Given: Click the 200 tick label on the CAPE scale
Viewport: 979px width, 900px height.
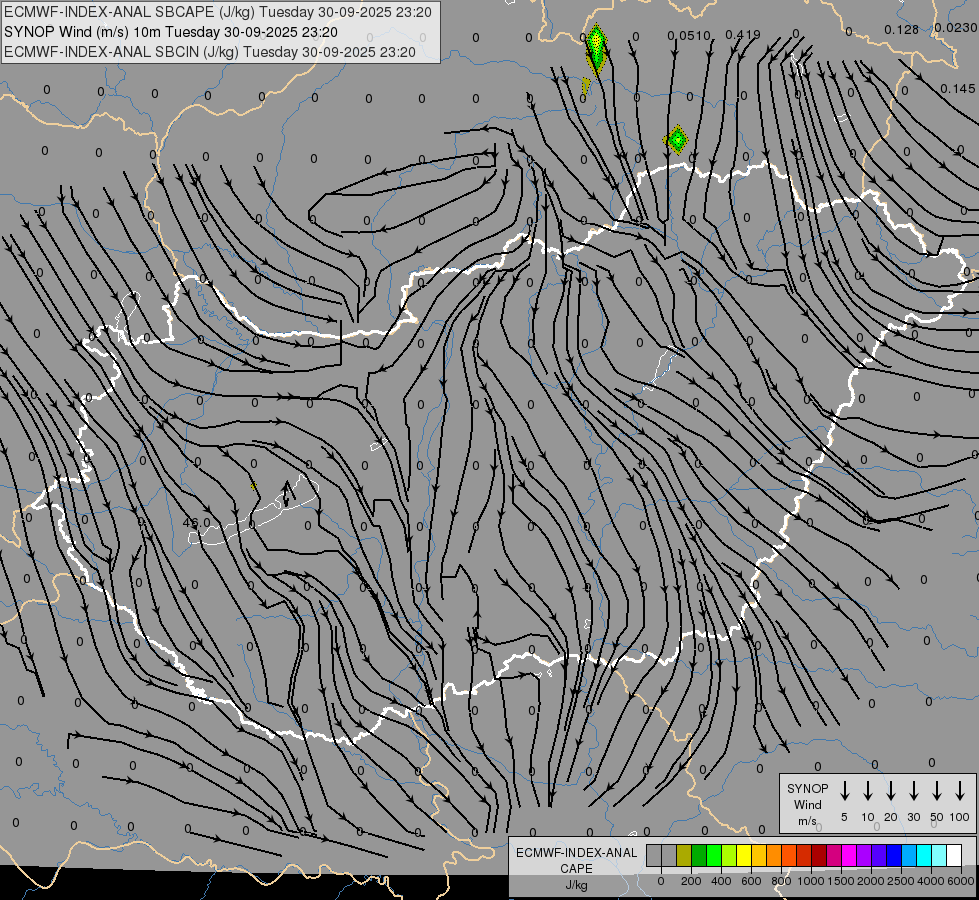Looking at the screenshot, I should pyautogui.click(x=691, y=881).
